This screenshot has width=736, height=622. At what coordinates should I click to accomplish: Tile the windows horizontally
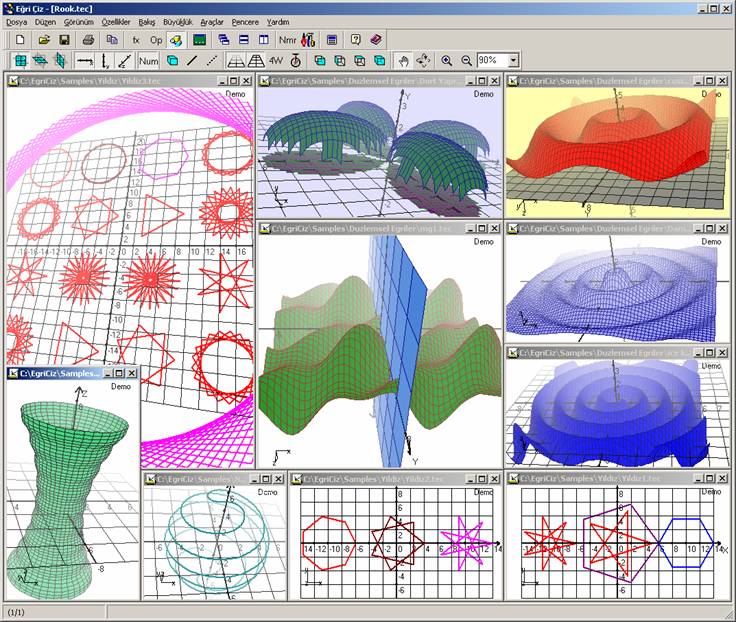click(x=244, y=40)
